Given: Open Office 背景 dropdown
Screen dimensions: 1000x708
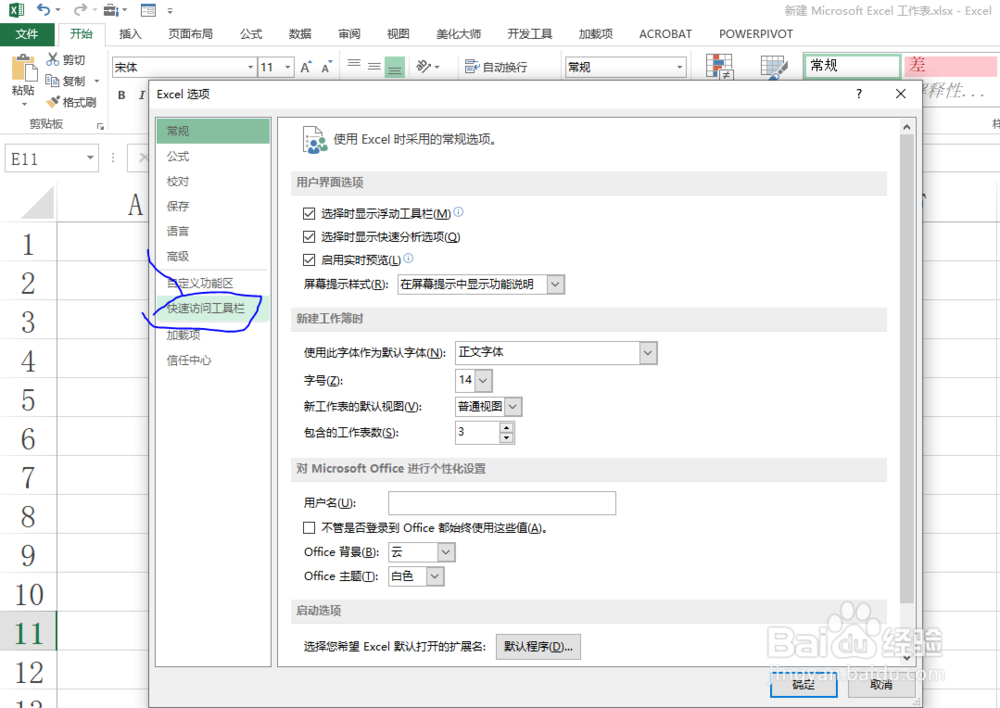Looking at the screenshot, I should [x=446, y=552].
